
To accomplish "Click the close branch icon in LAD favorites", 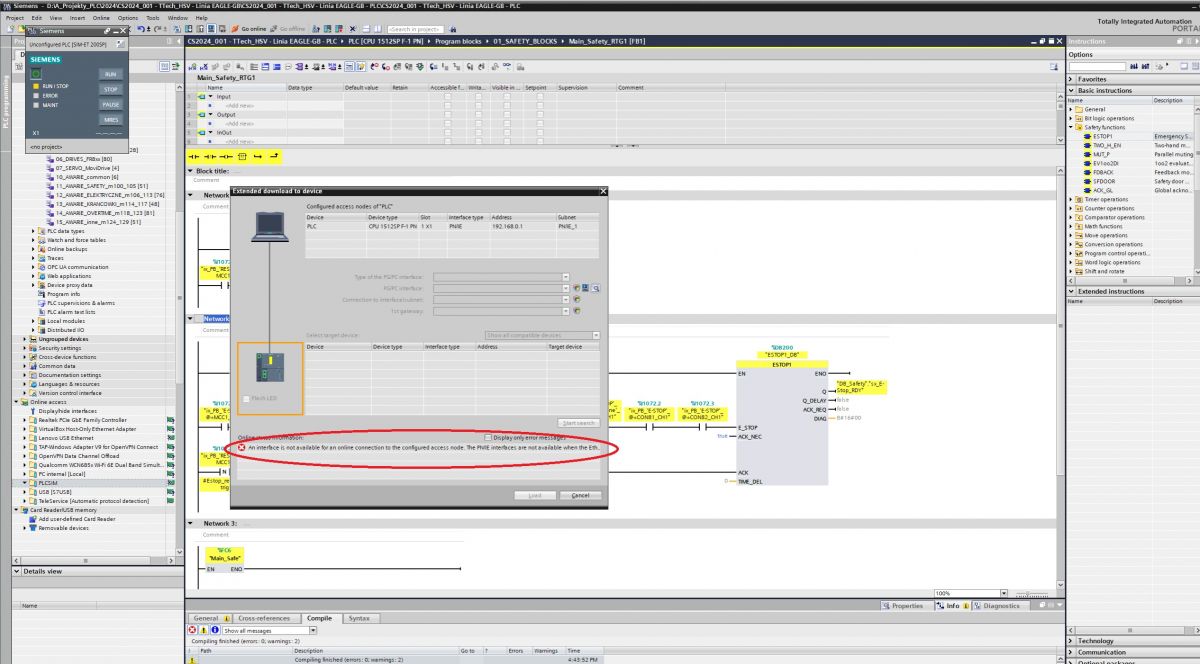I will point(273,157).
